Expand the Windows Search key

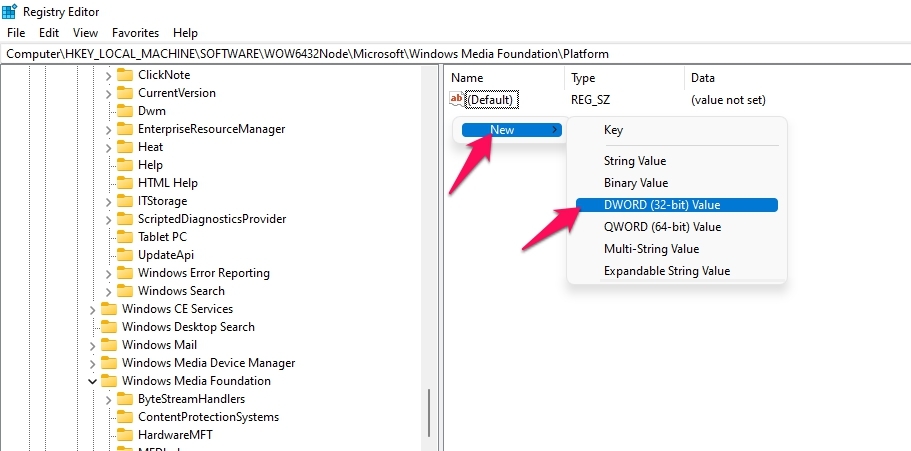coord(109,292)
